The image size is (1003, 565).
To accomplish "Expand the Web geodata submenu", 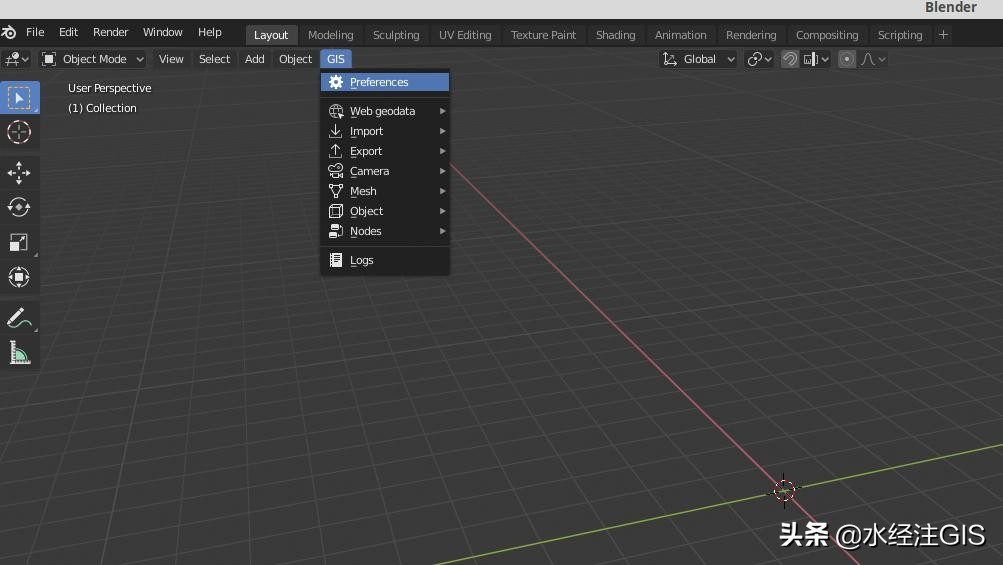I will [x=383, y=111].
